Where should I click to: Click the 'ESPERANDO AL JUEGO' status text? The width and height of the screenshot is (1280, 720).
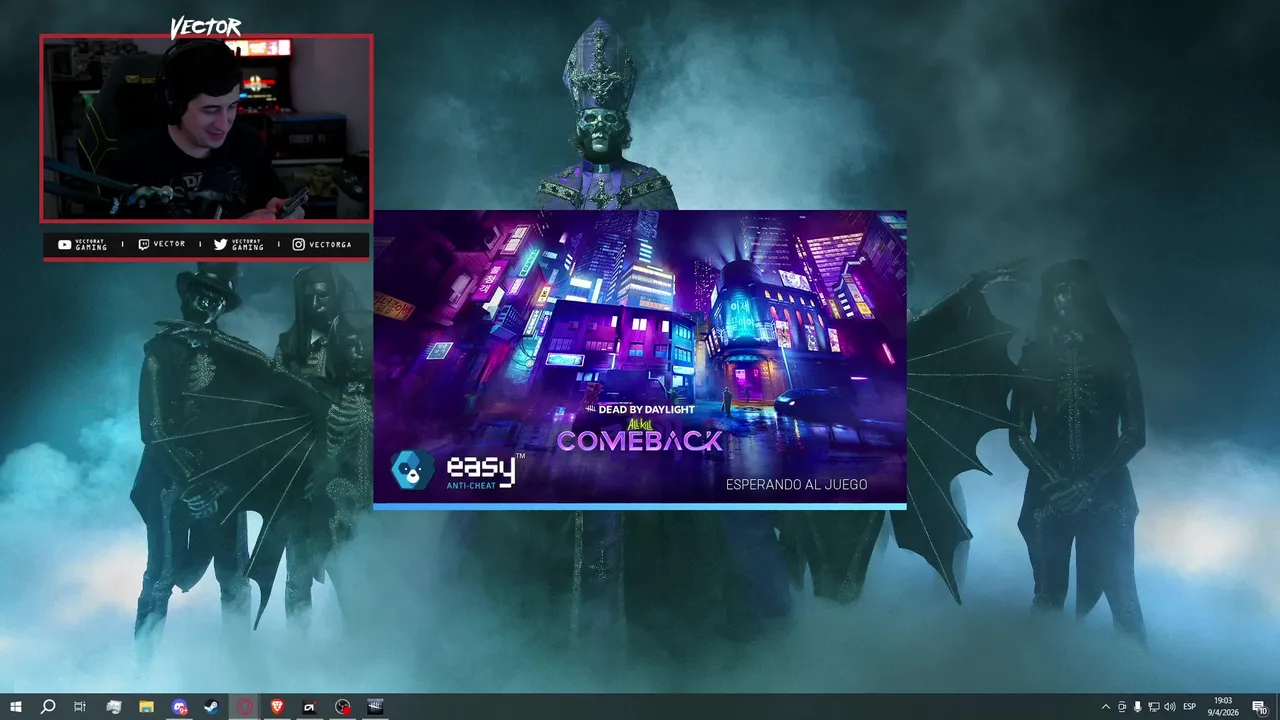click(796, 485)
